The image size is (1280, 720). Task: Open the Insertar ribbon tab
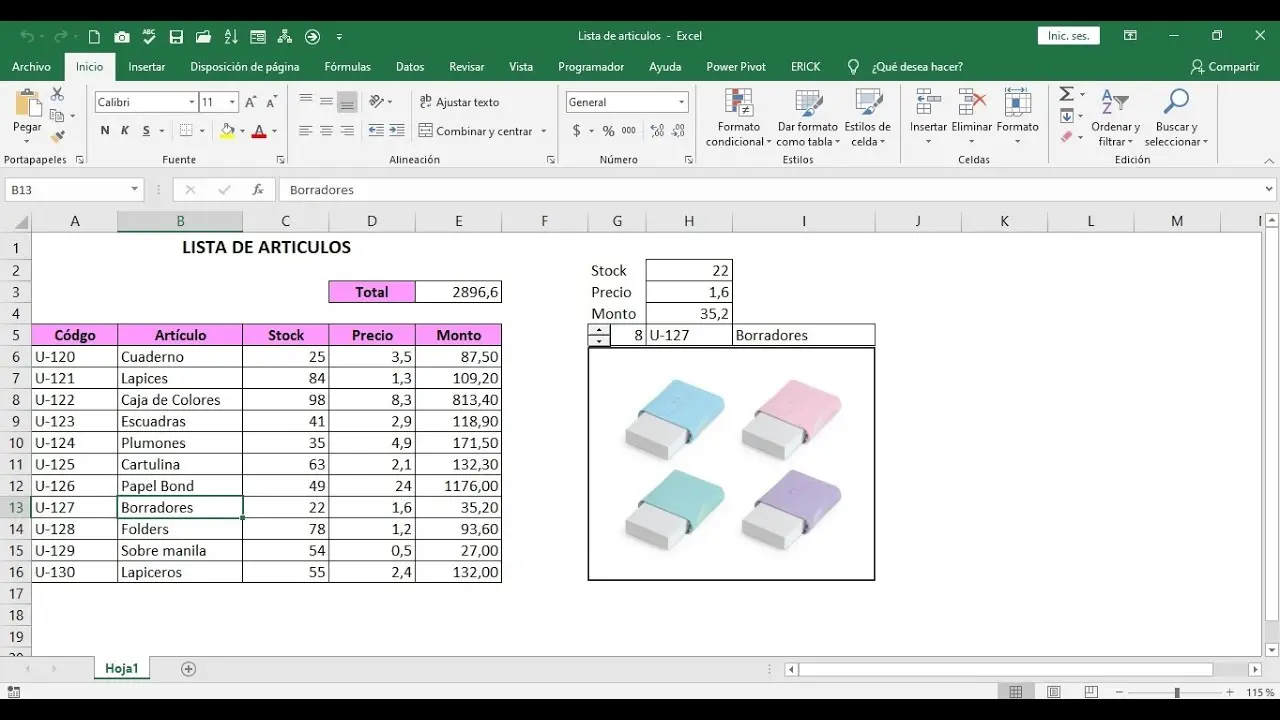coord(147,67)
